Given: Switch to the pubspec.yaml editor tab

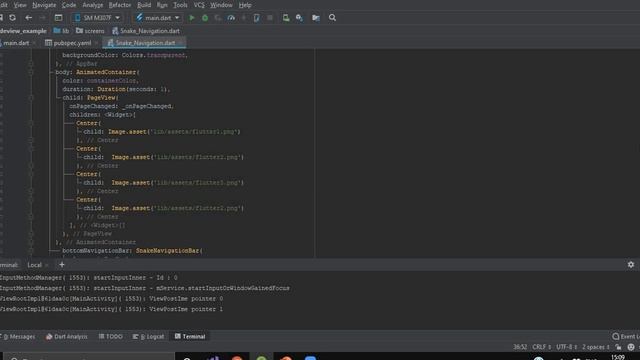Looking at the screenshot, I should [72, 43].
